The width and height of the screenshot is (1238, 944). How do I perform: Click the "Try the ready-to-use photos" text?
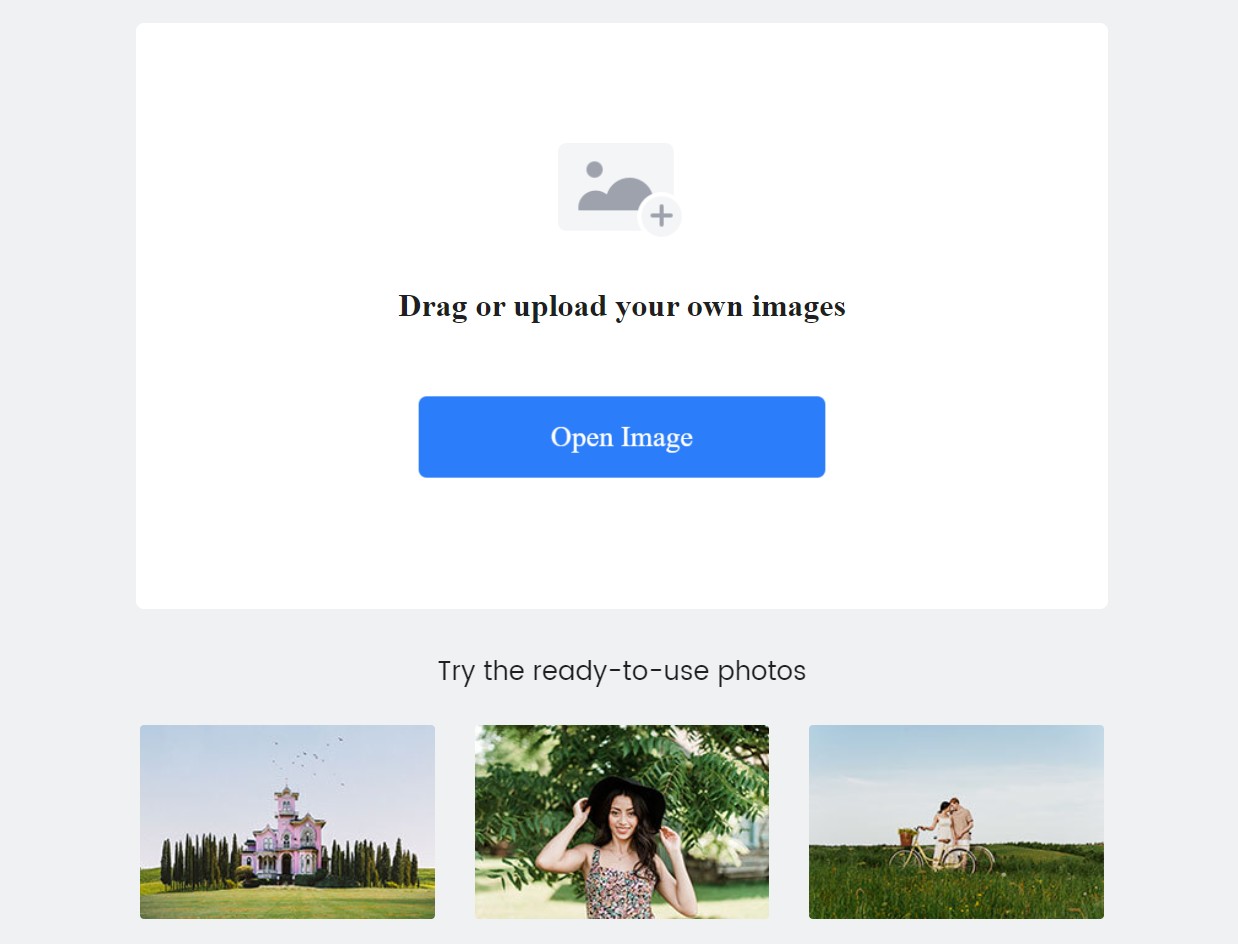[x=622, y=670]
